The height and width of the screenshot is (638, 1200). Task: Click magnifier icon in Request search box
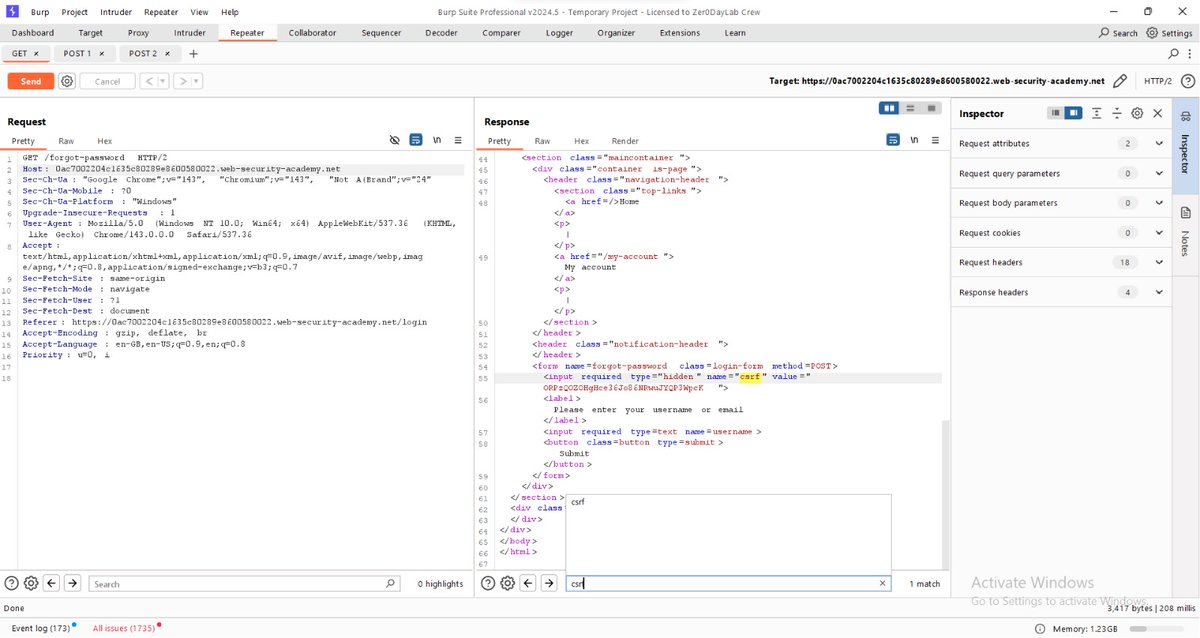point(391,583)
